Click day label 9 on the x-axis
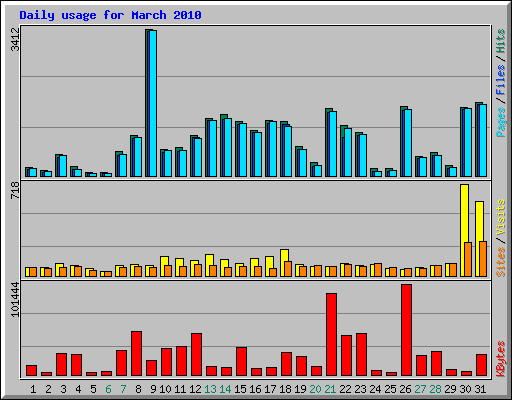This screenshot has width=512, height=400. coord(153,389)
